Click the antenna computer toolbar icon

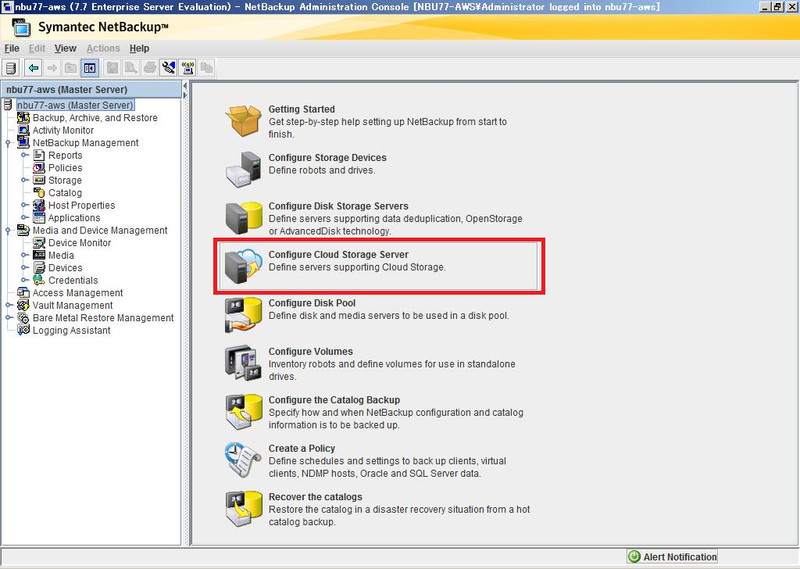188,68
